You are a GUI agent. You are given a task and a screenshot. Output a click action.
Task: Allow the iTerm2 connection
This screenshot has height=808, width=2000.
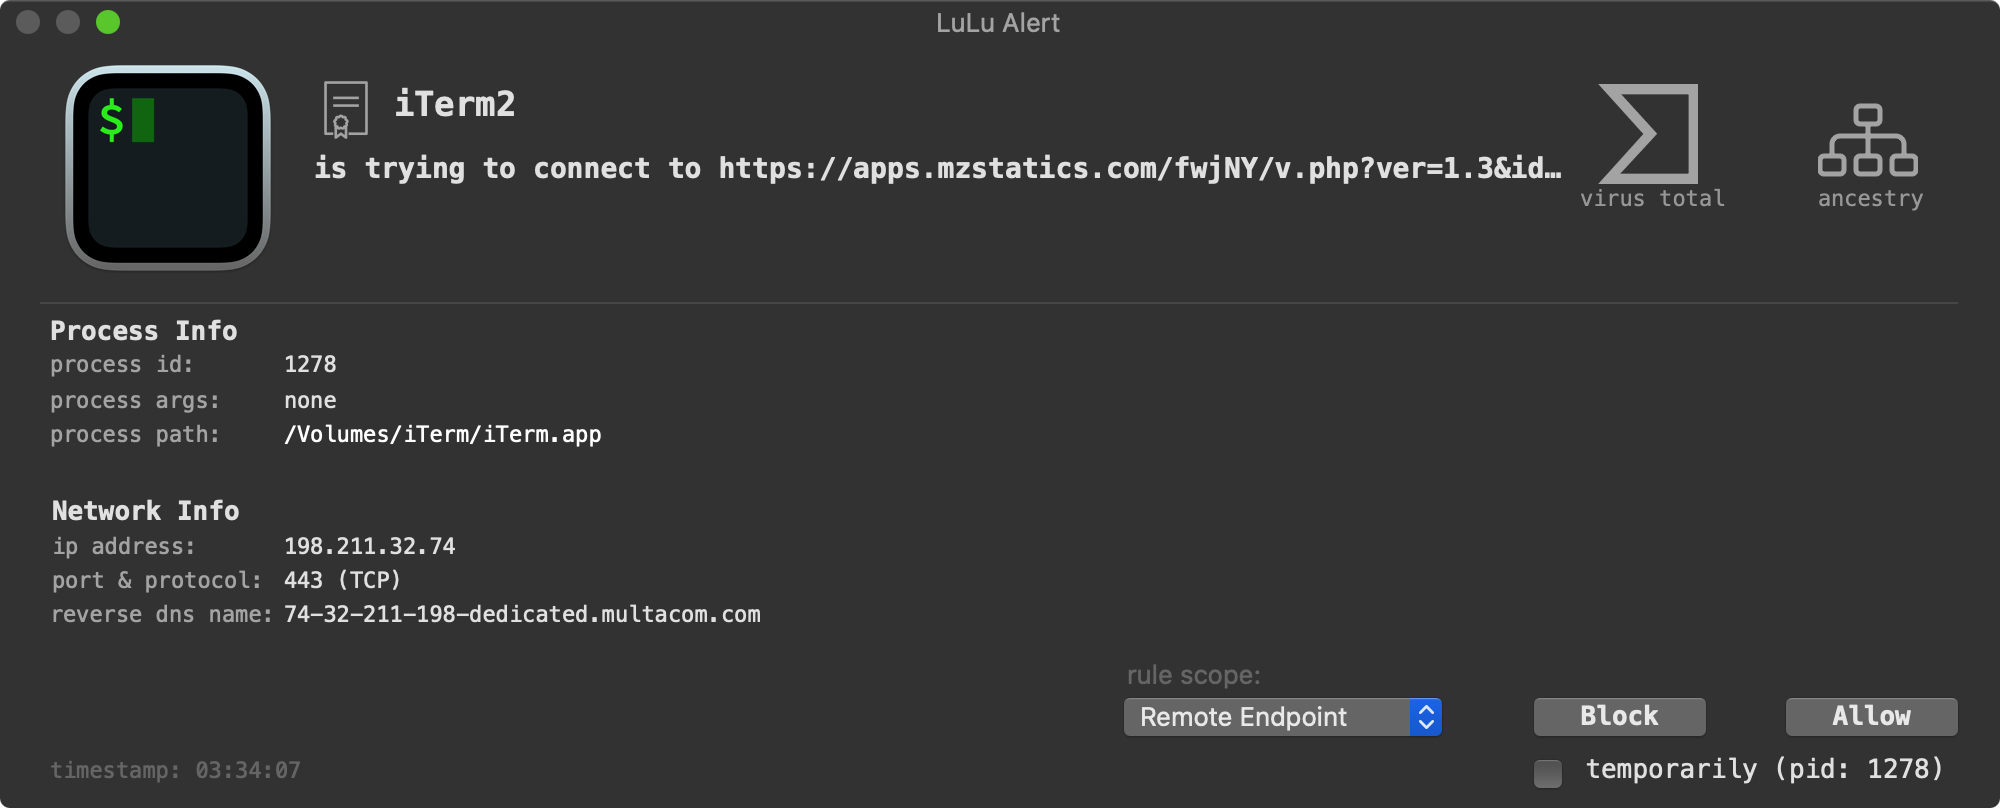[x=1871, y=716]
